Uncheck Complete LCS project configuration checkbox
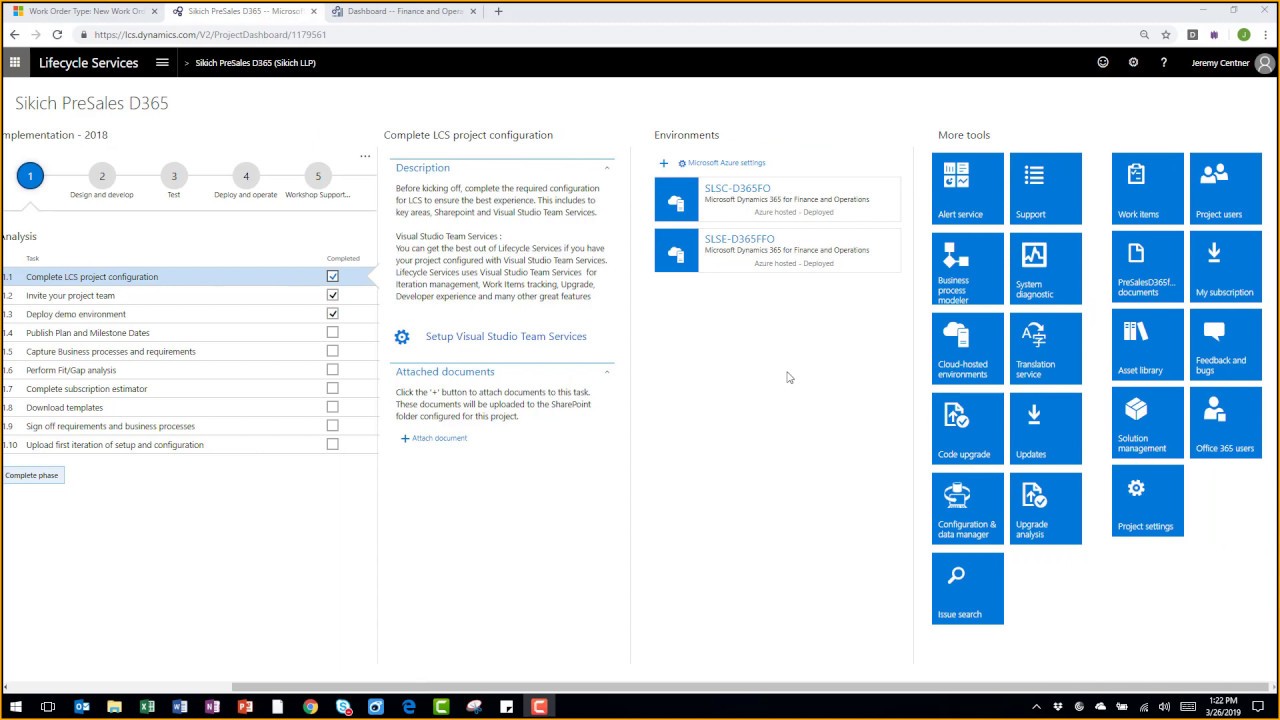 (x=332, y=276)
